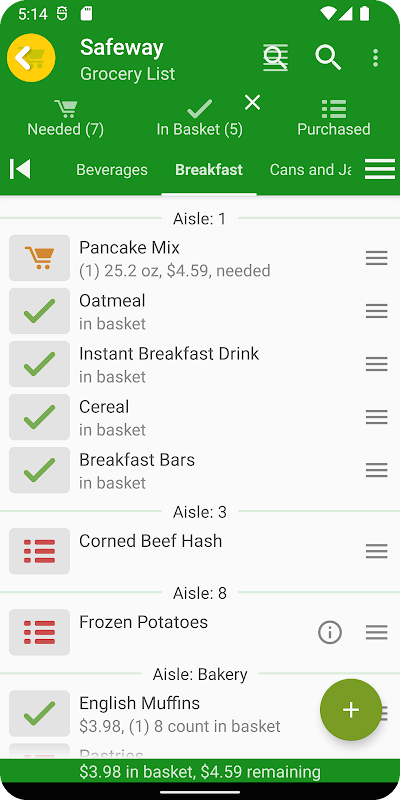This screenshot has height=800, width=400.
Task: Tap the green plus add-item button
Action: point(351,709)
